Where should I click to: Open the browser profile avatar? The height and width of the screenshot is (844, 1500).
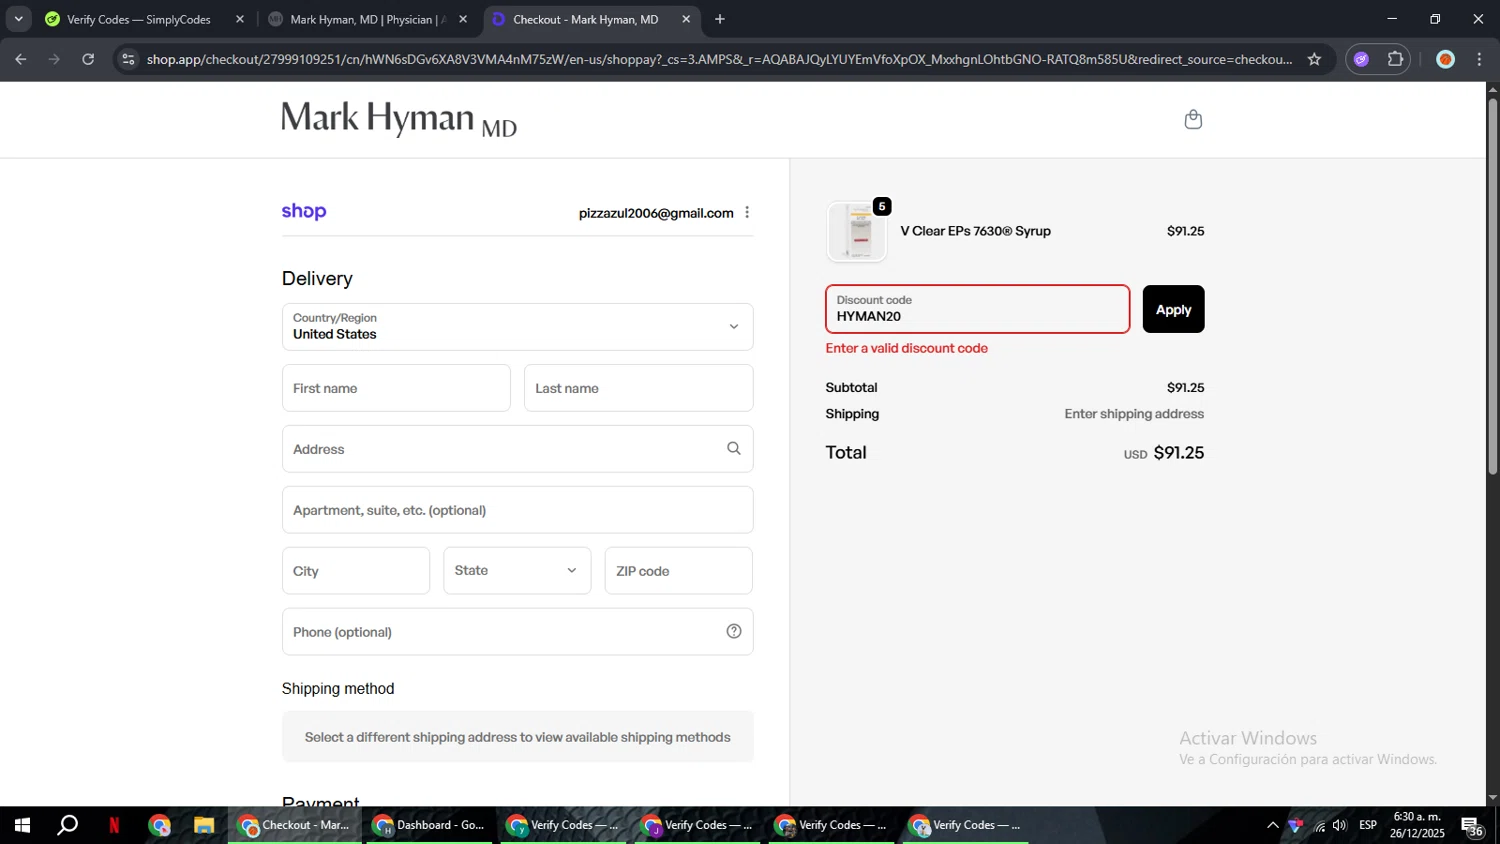coord(1445,59)
